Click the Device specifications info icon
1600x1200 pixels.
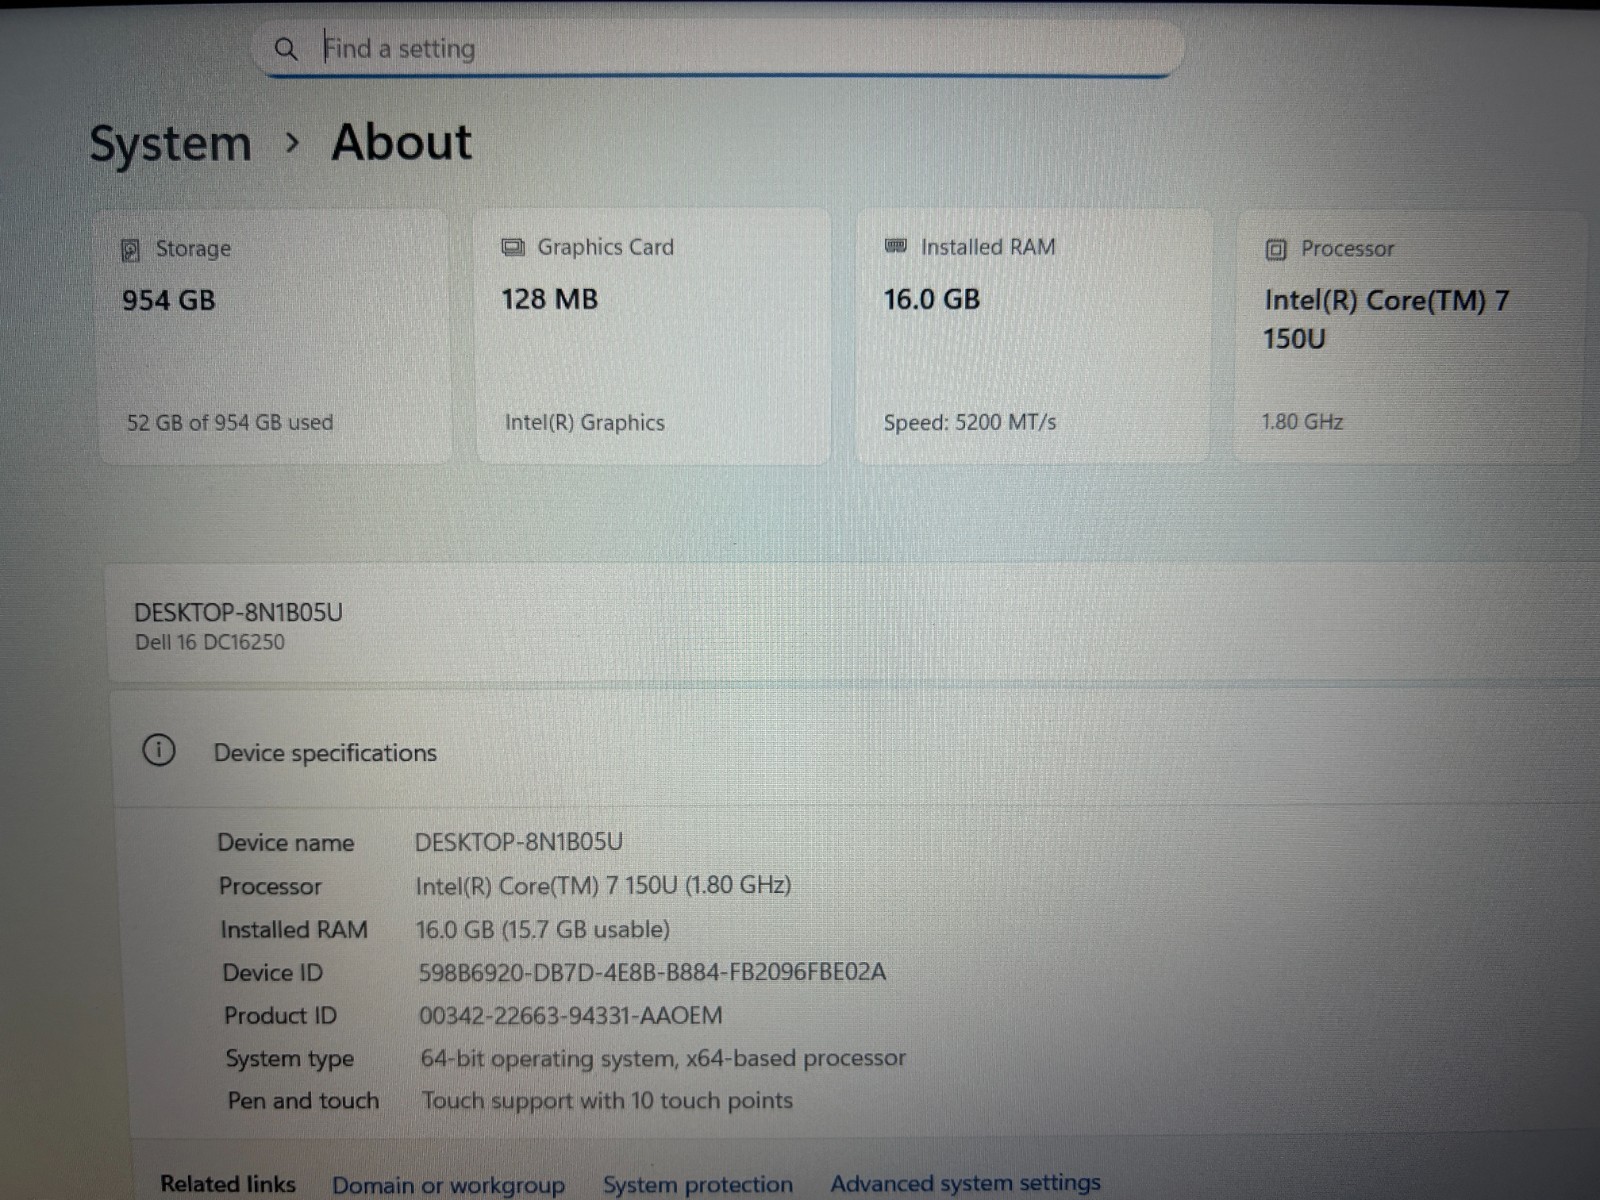coord(159,750)
